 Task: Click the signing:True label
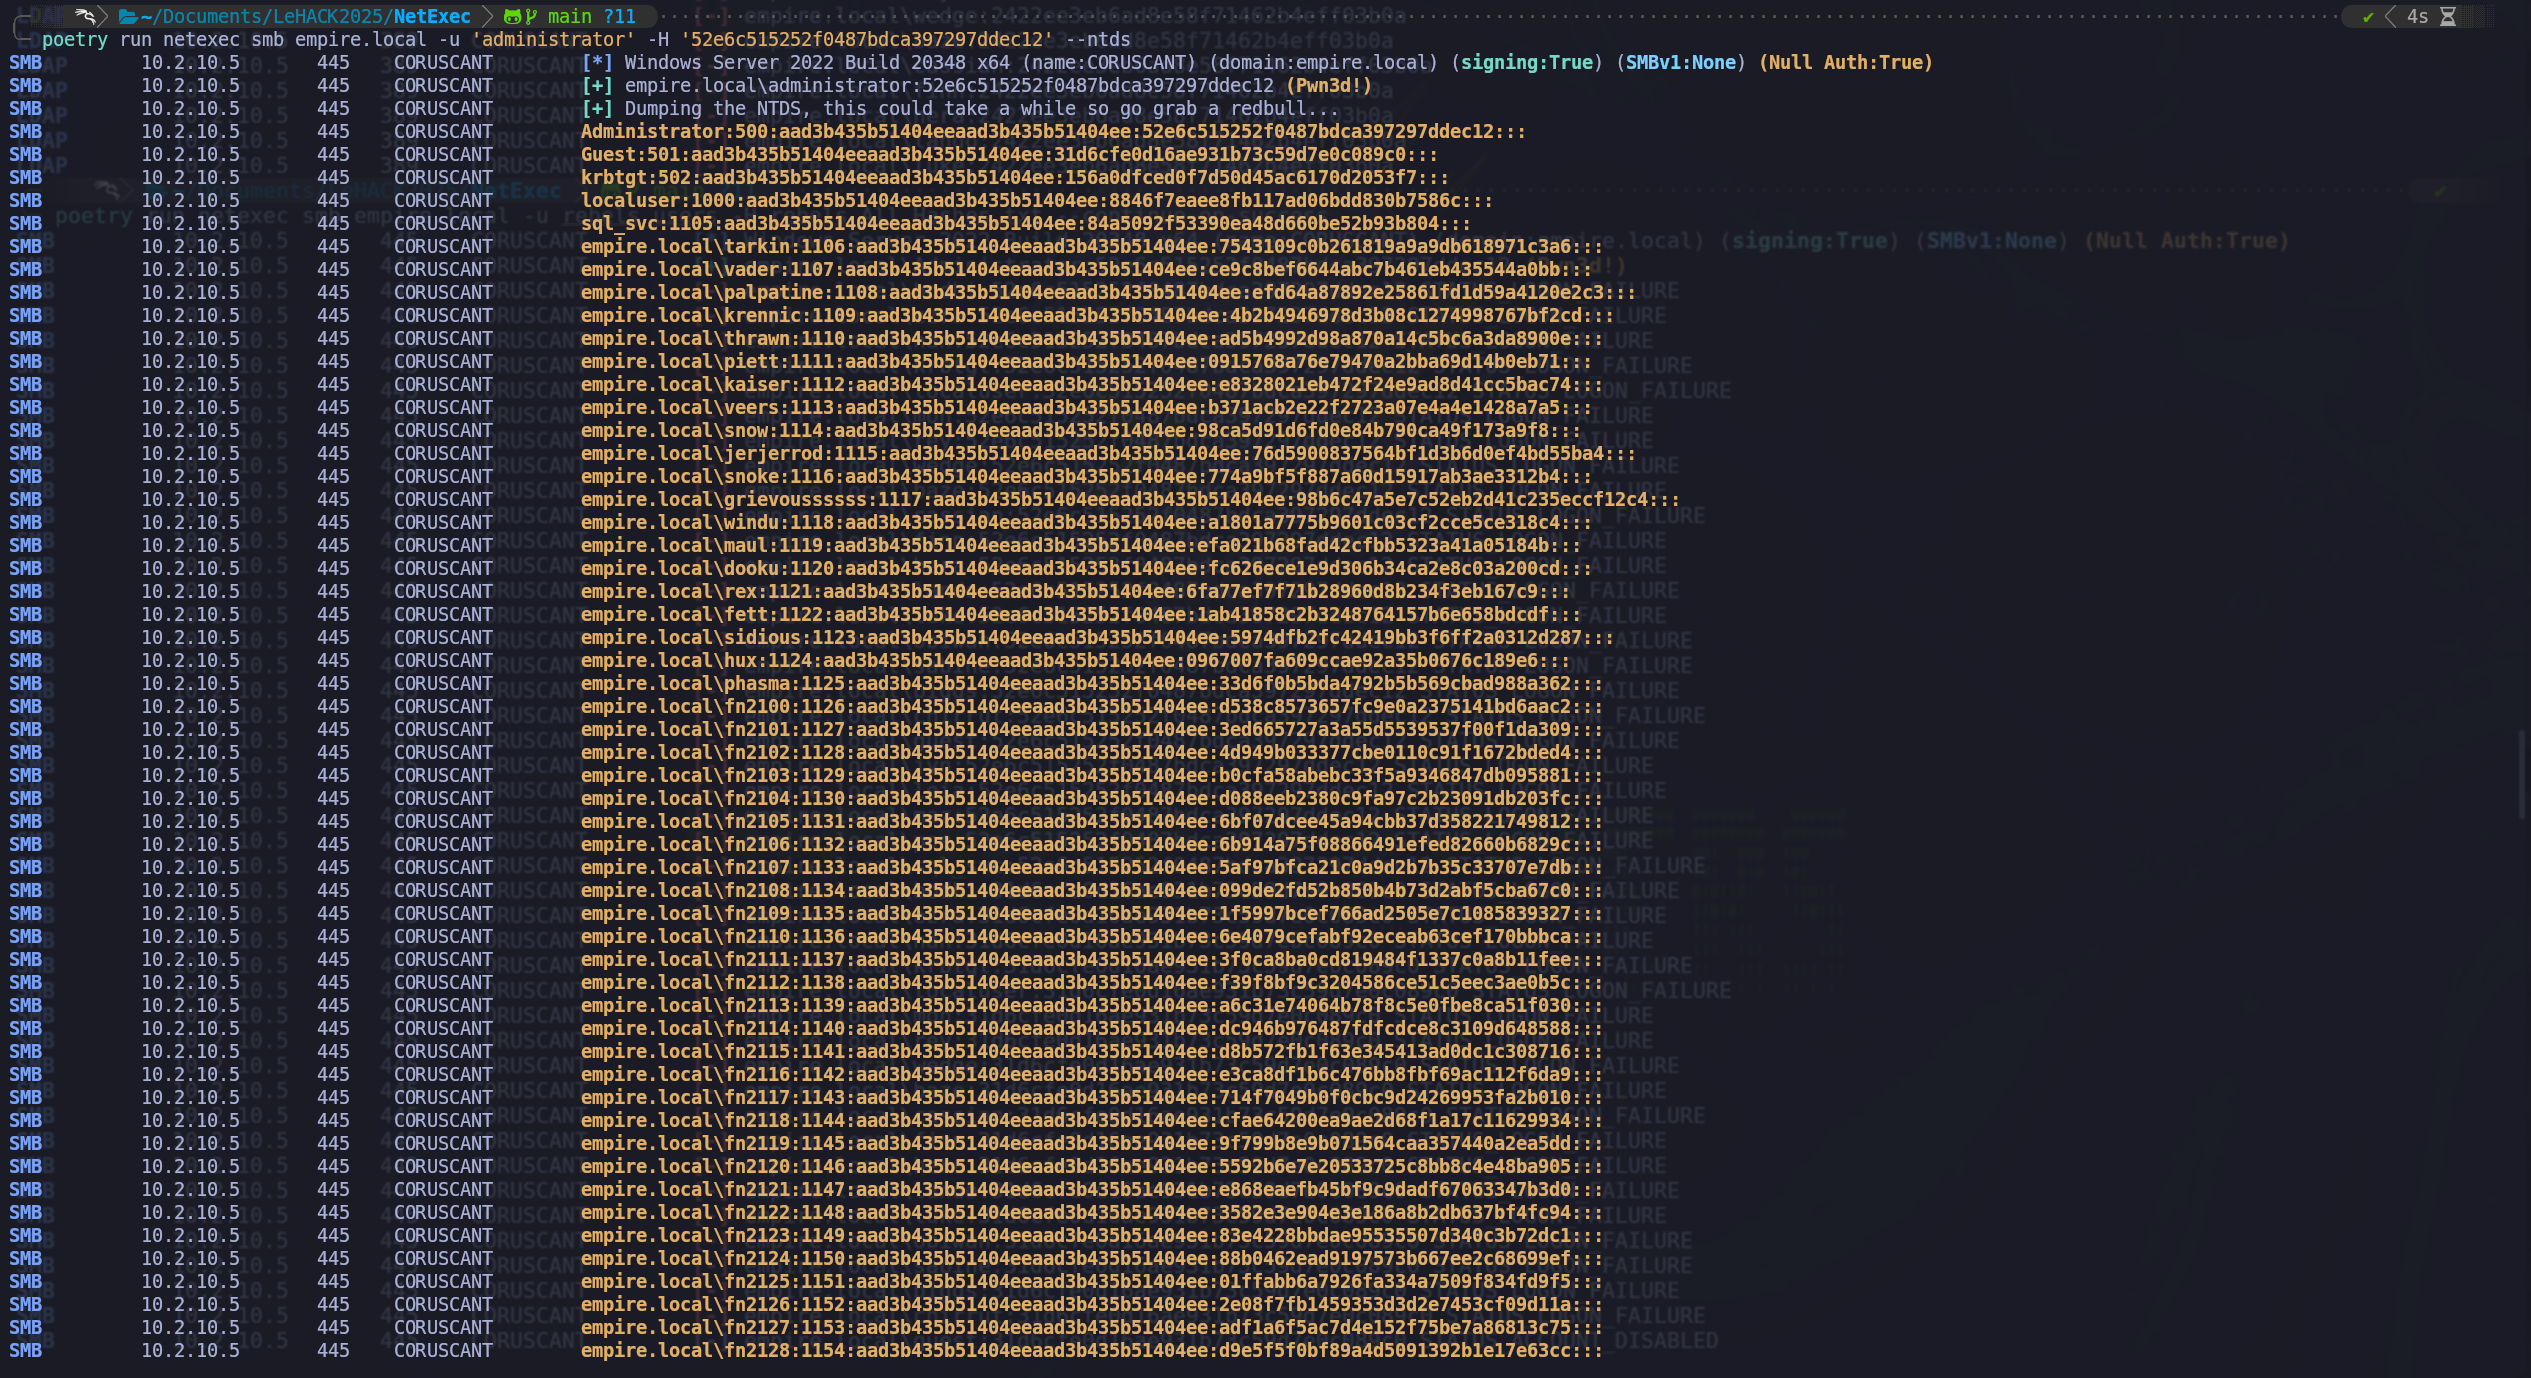(1526, 62)
